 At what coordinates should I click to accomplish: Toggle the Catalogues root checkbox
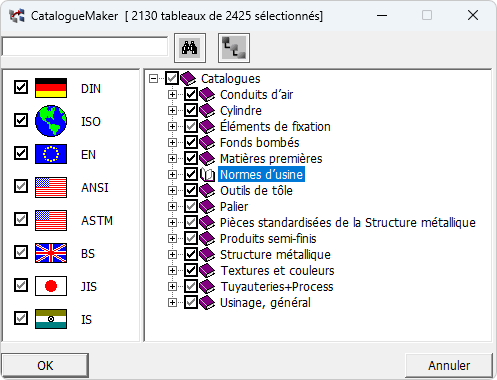[x=172, y=78]
